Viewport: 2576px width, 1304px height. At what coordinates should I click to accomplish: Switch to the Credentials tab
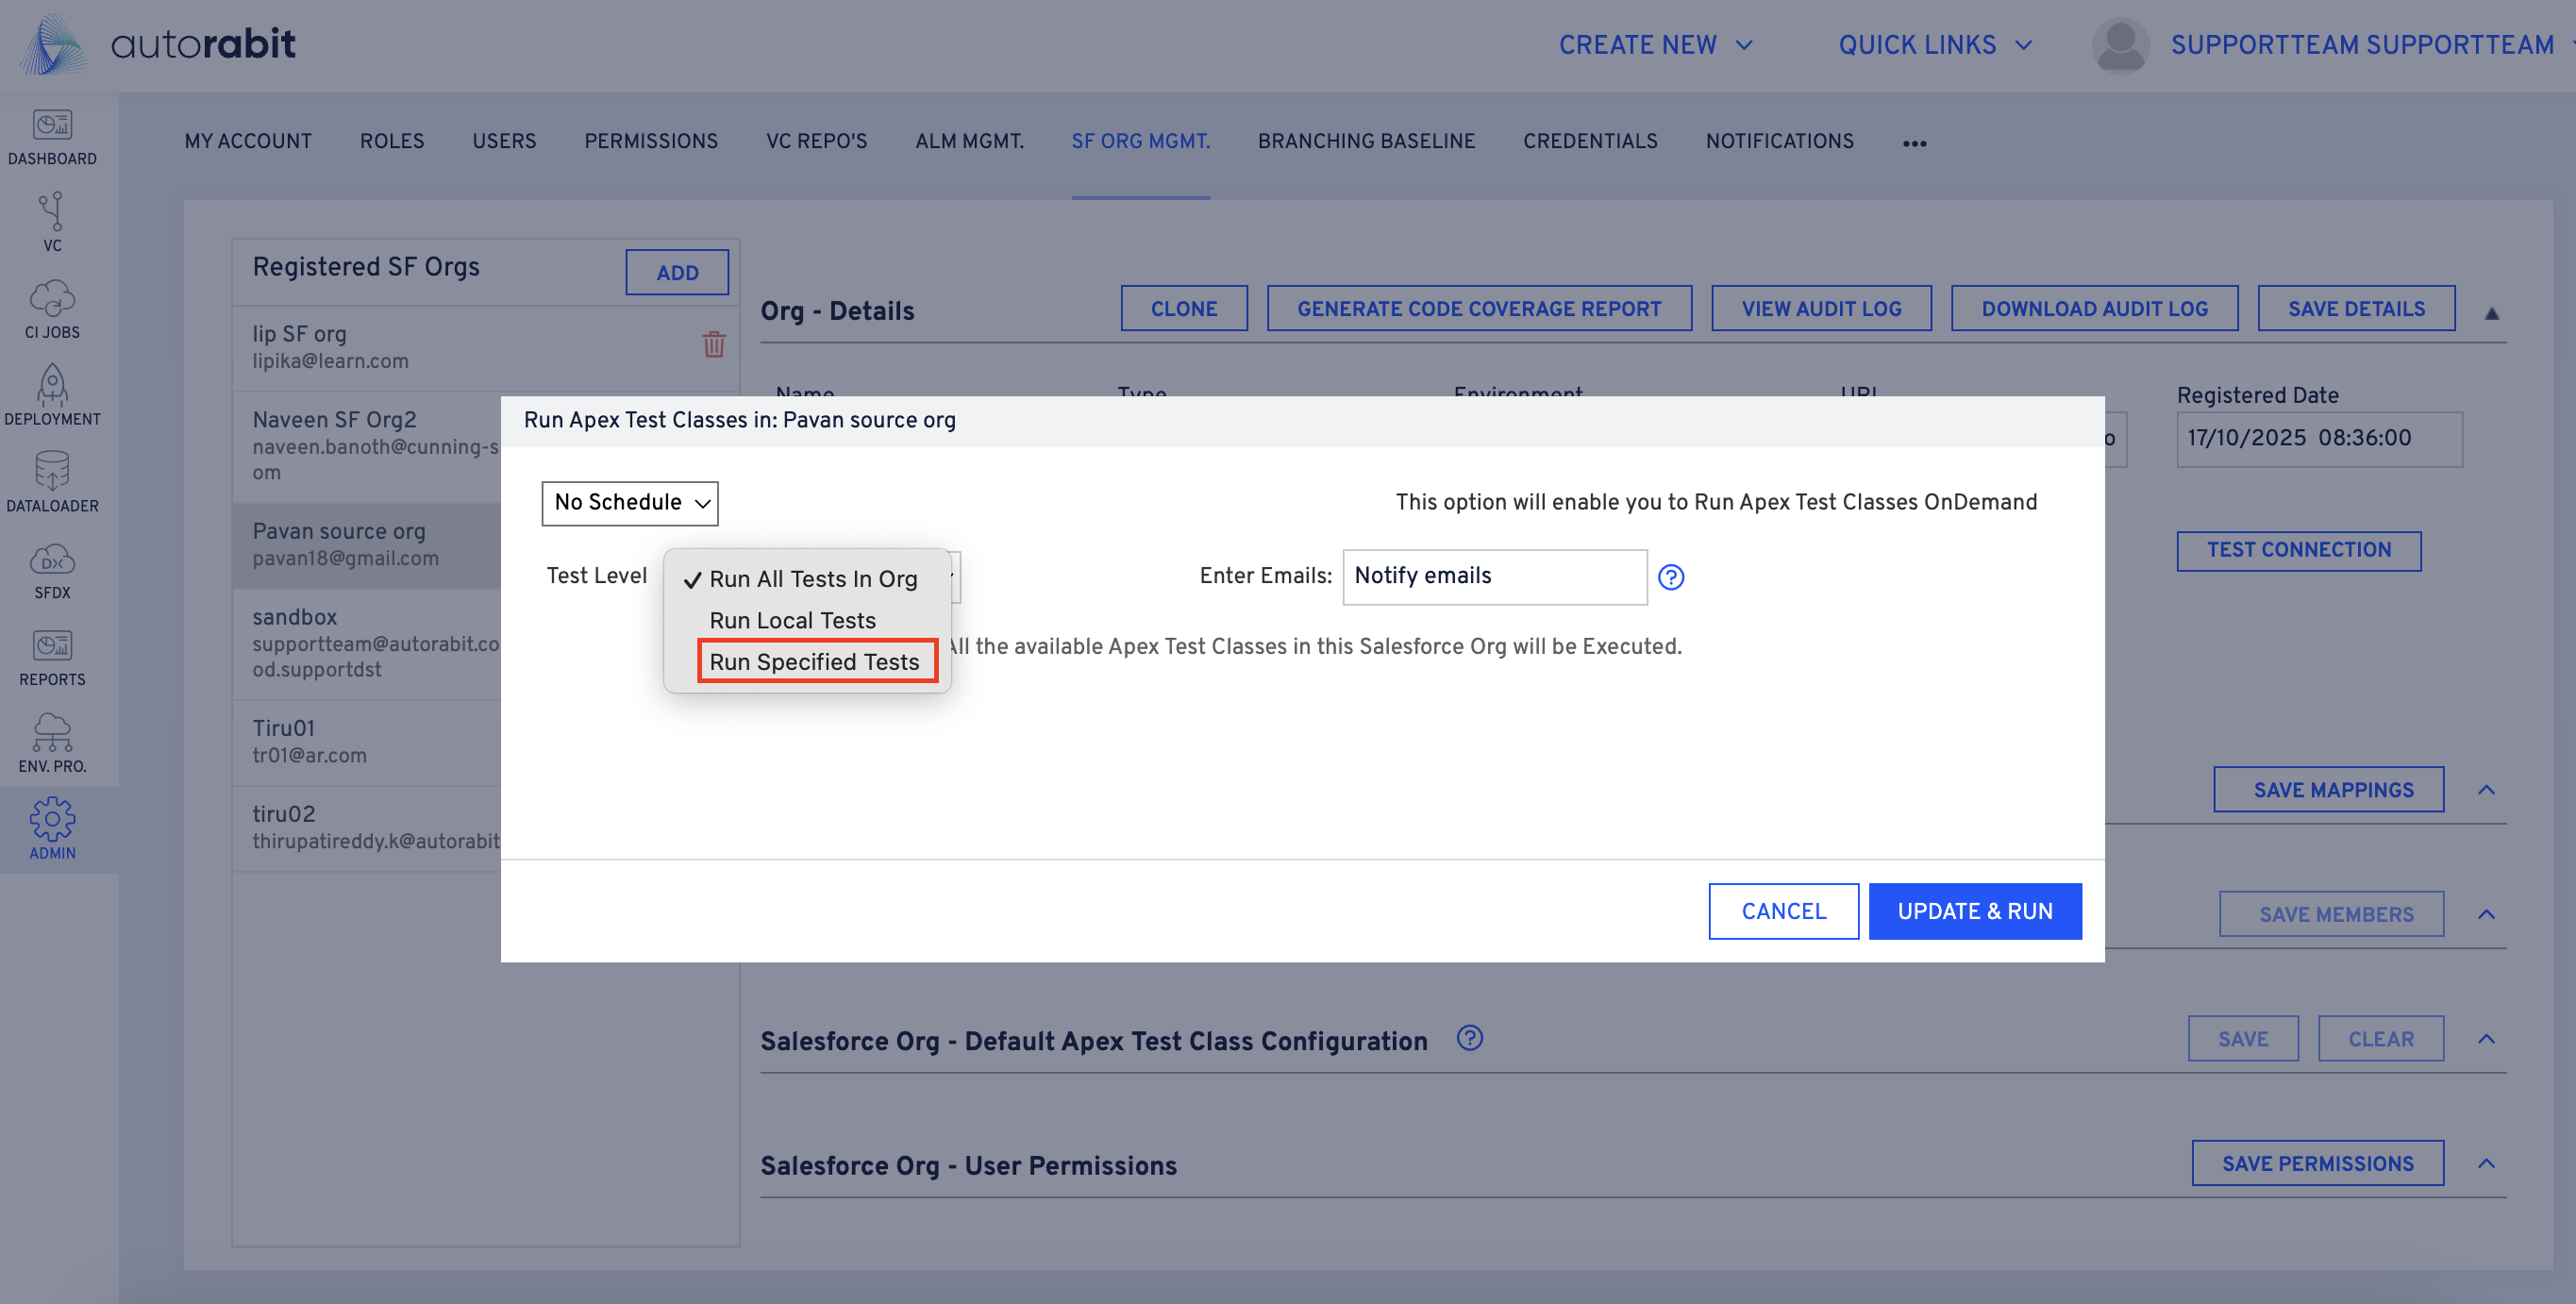click(1590, 141)
